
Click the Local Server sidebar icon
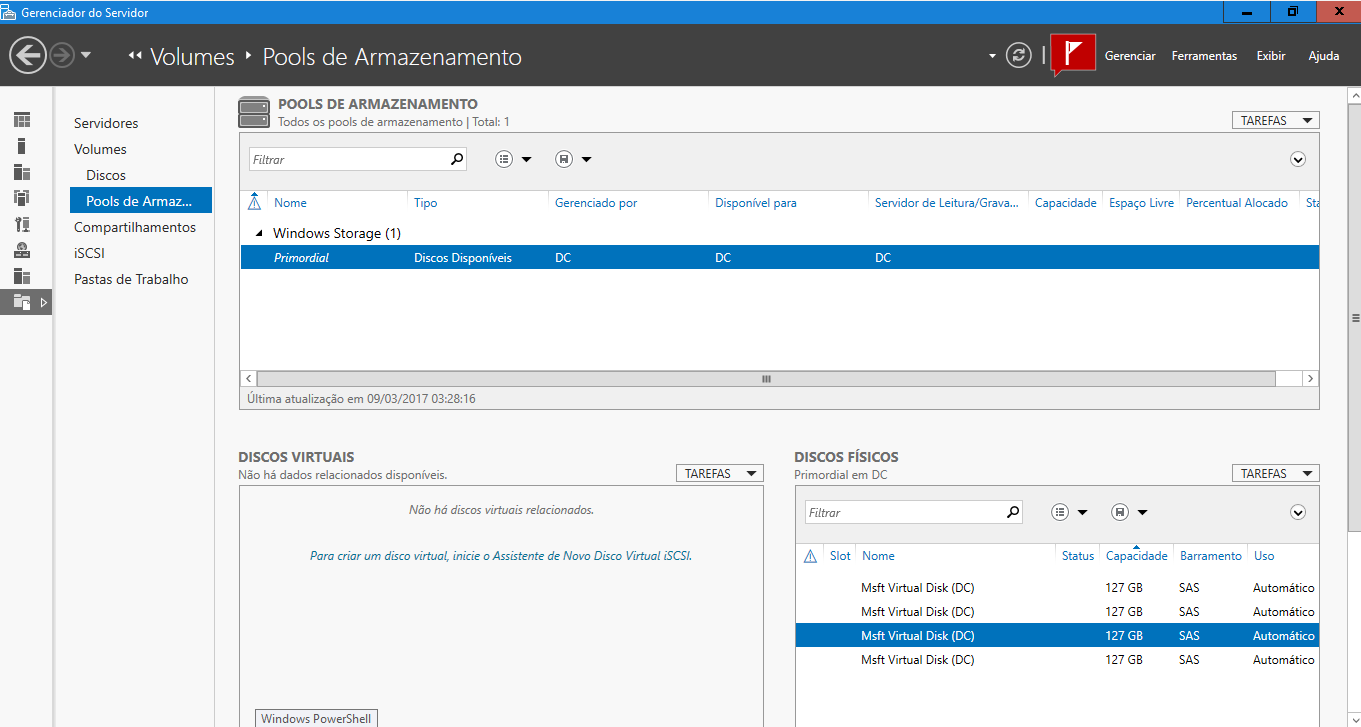click(22, 146)
